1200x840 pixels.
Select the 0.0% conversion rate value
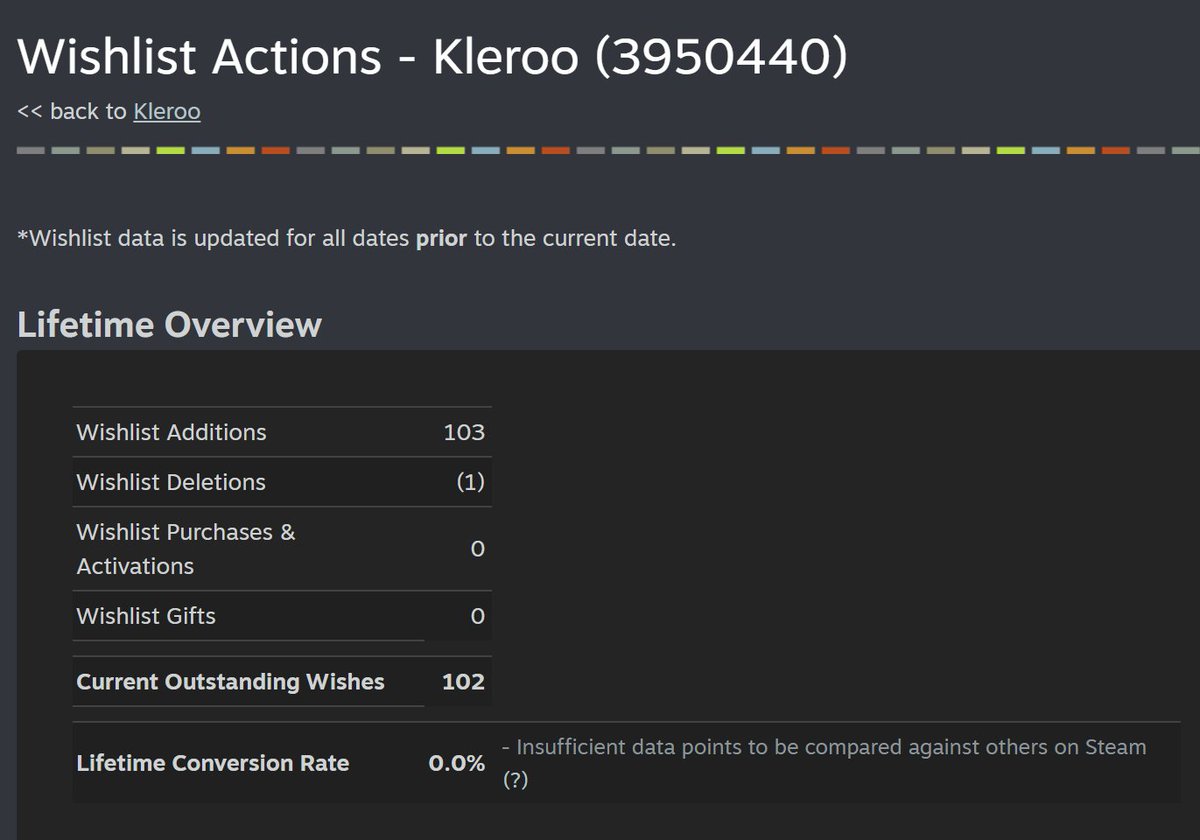click(x=457, y=763)
